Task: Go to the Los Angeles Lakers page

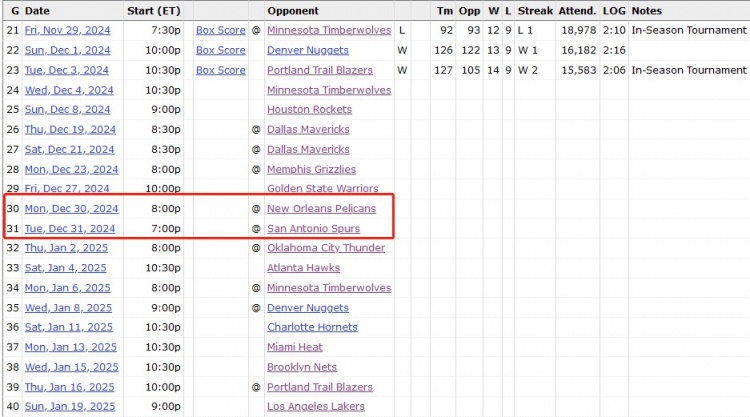Action: pos(315,407)
